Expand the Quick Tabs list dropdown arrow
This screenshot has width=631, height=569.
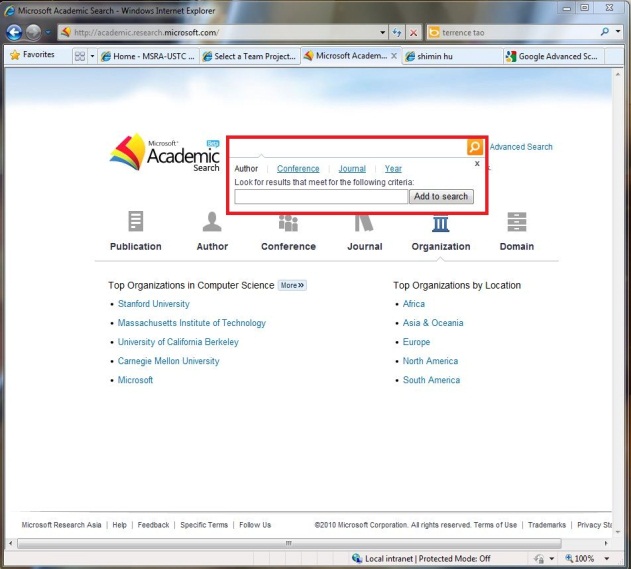(x=92, y=56)
